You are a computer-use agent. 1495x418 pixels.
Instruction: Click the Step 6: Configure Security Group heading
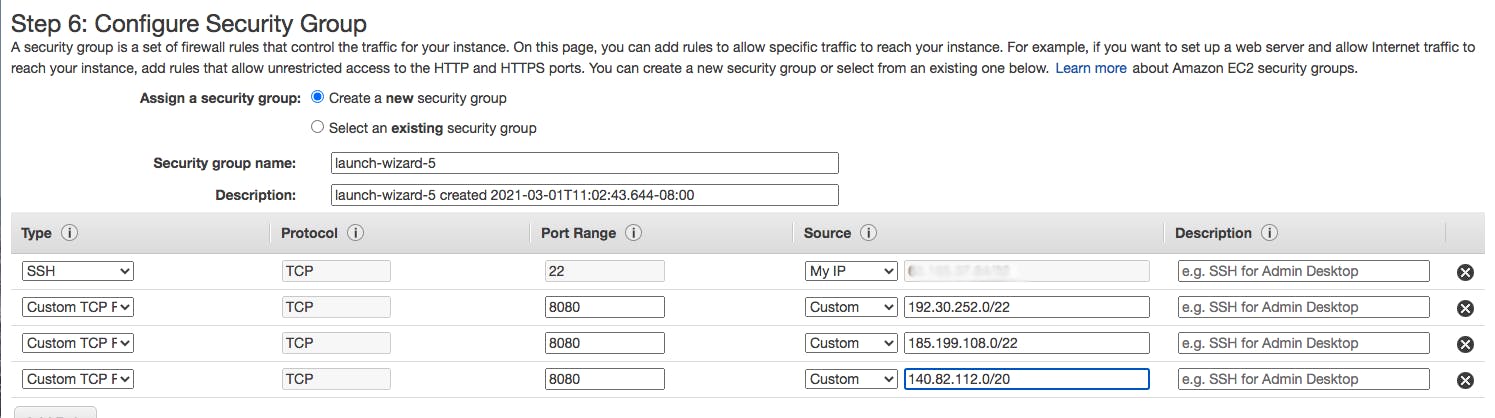[189, 23]
